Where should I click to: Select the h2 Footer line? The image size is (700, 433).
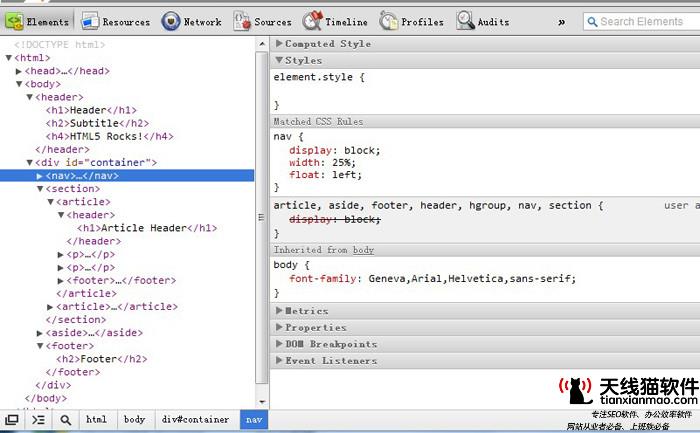tap(101, 359)
